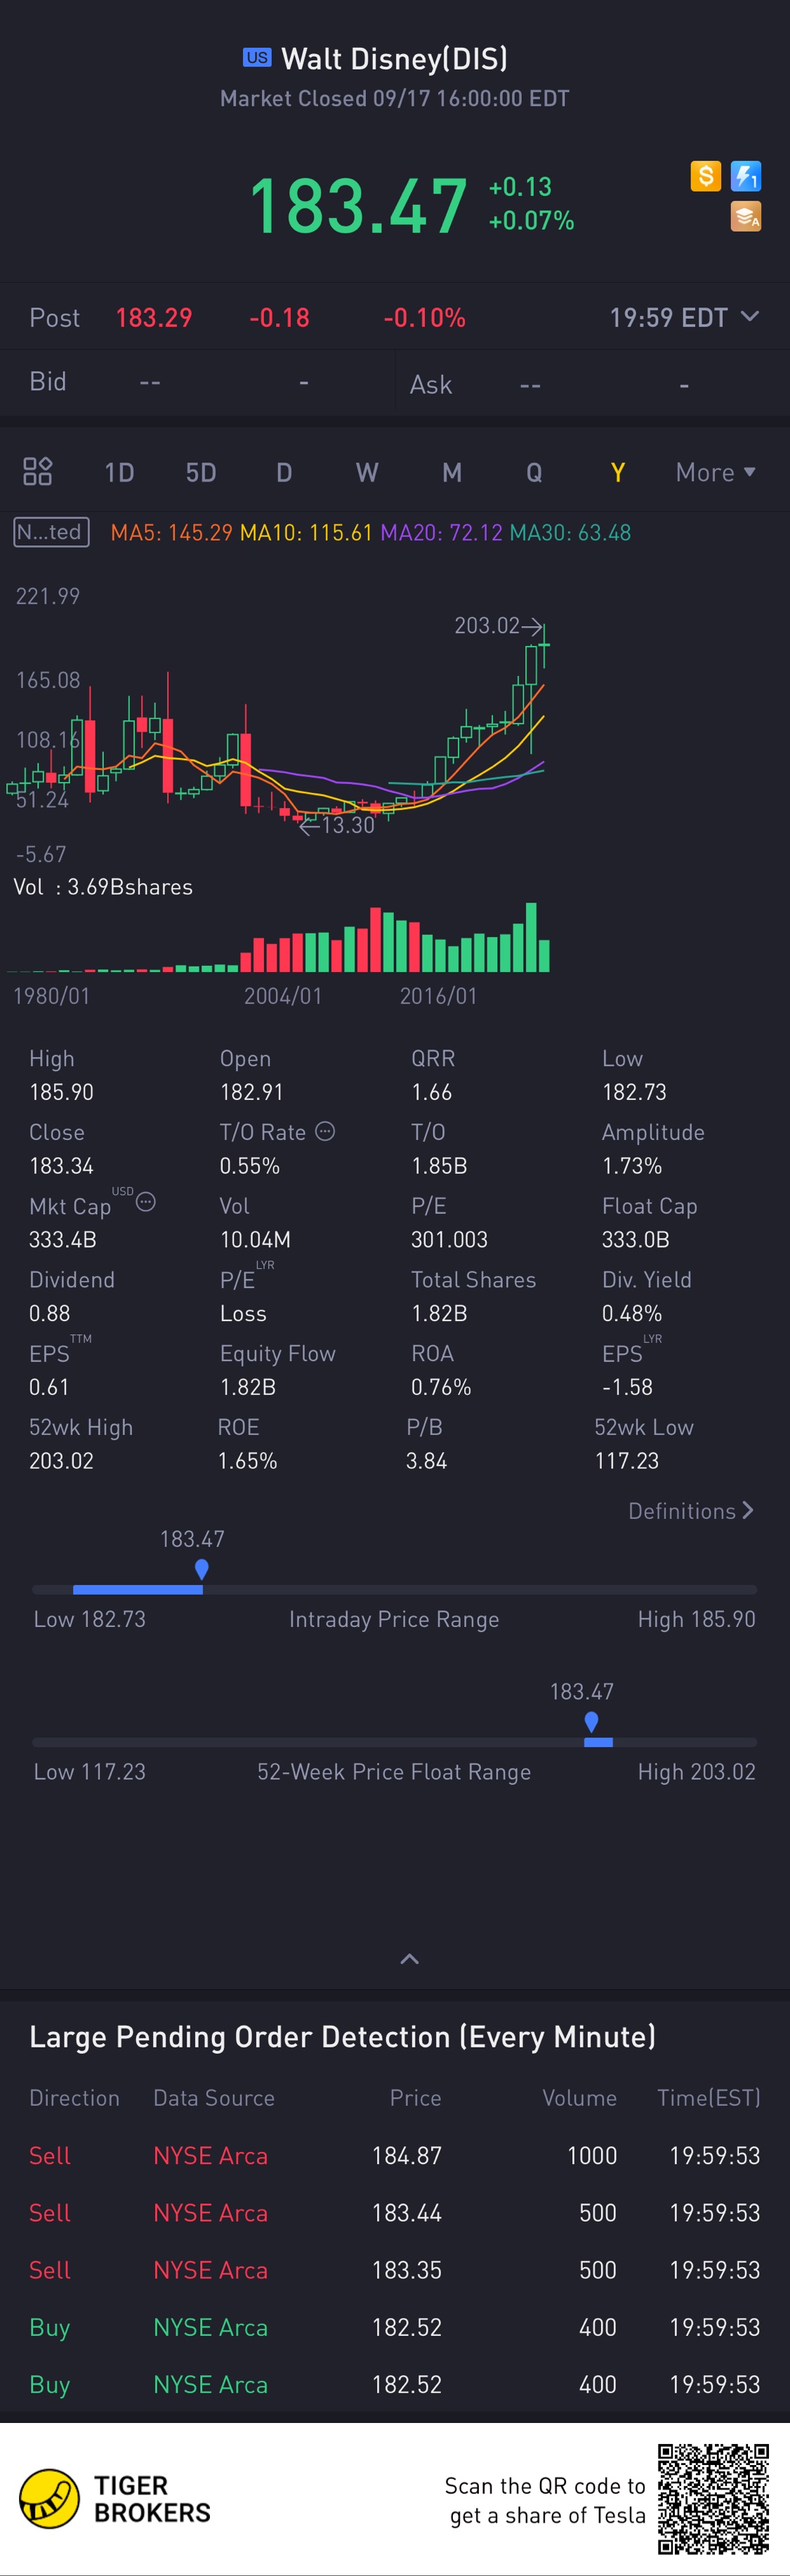Tap the 52-Week Price Float Range marker

point(591,1722)
